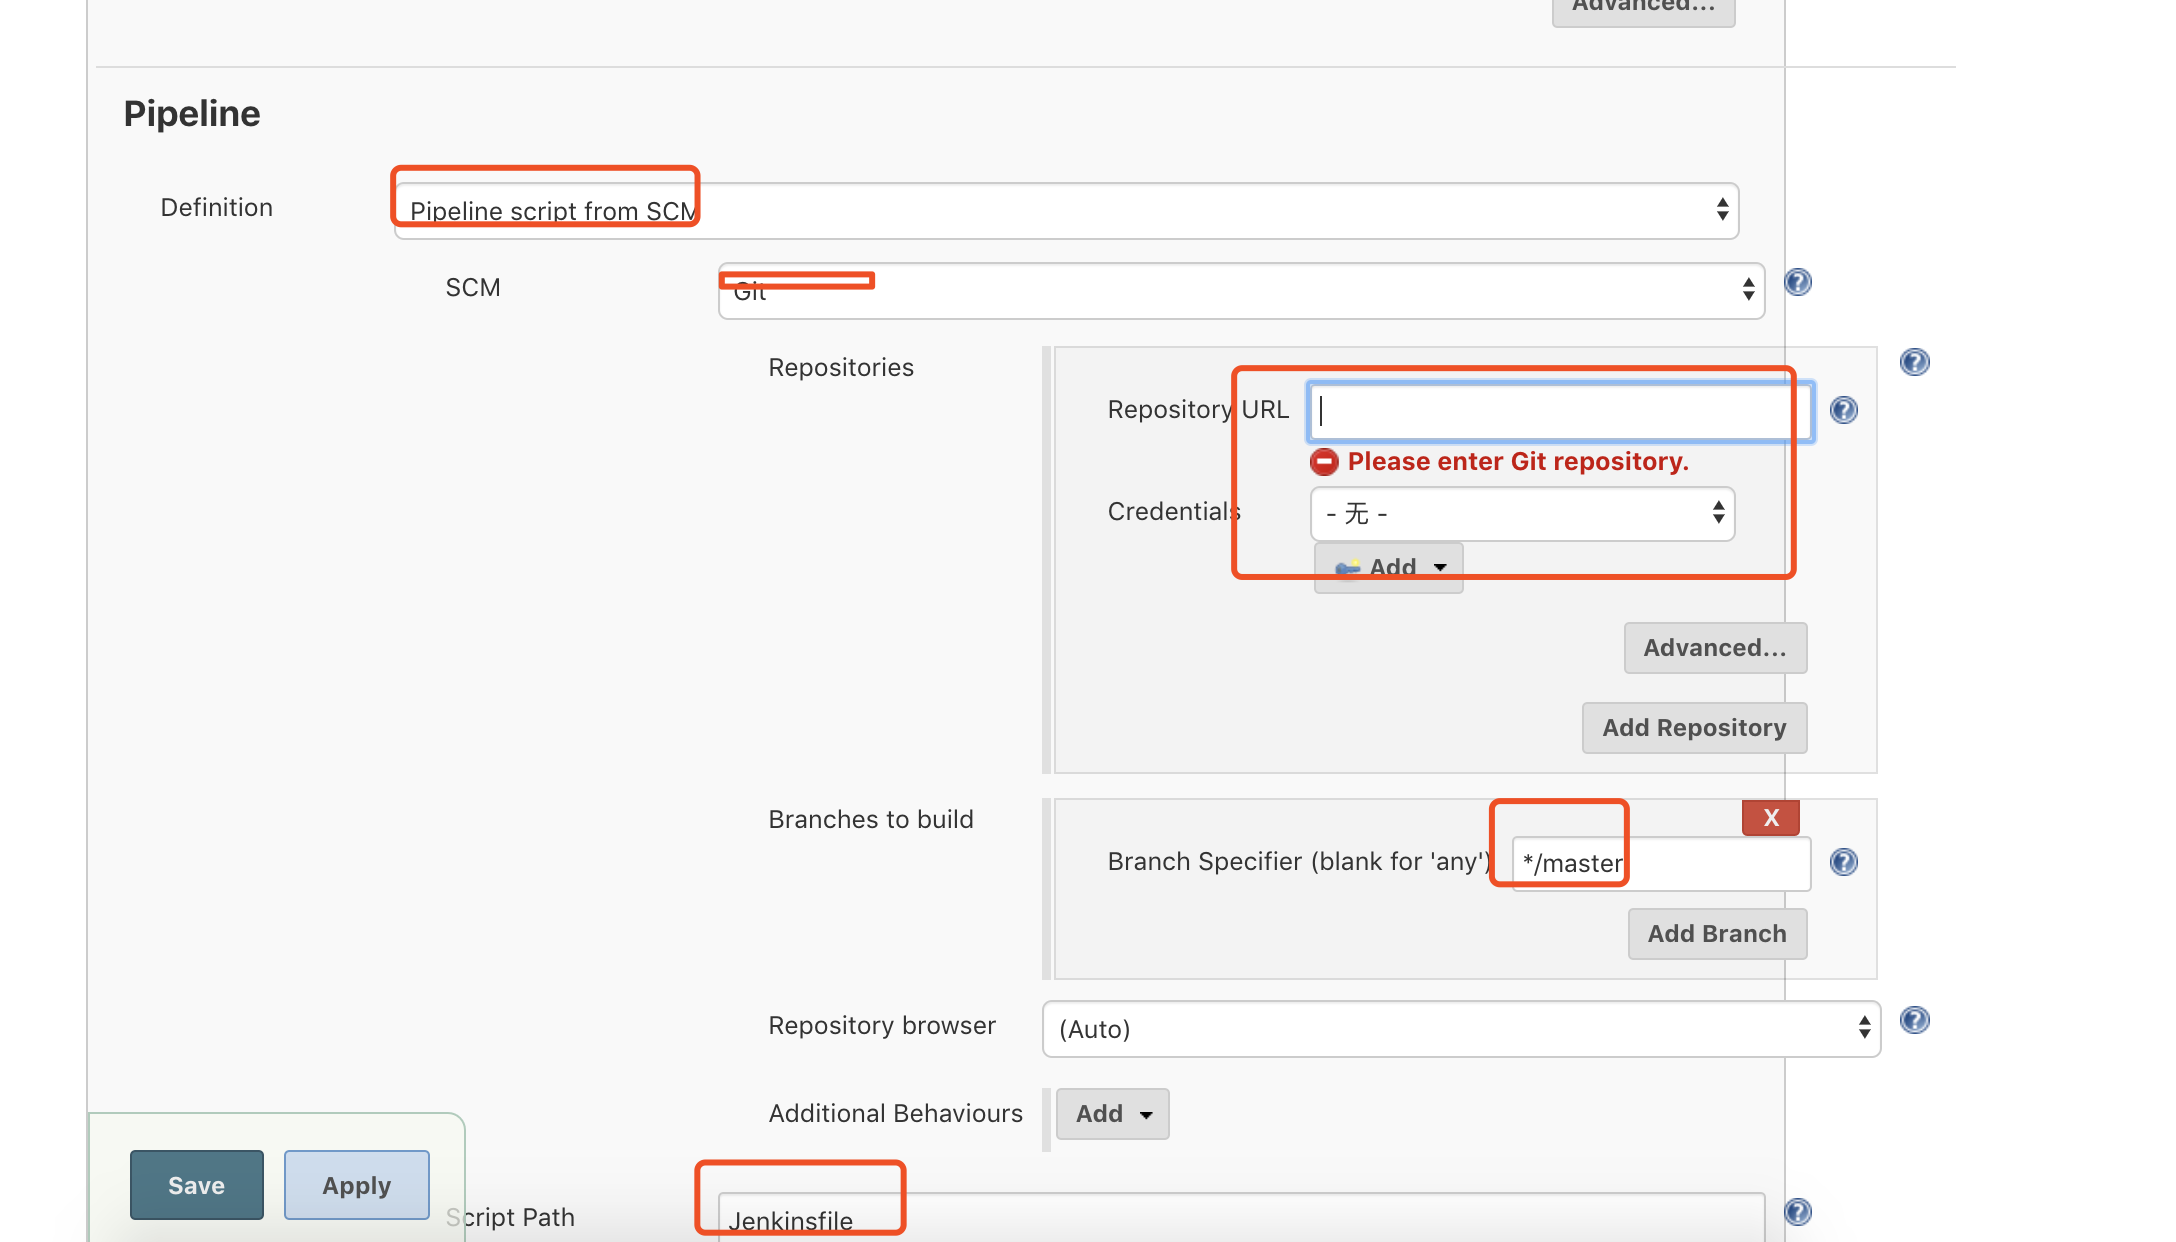The width and height of the screenshot is (2176, 1242).
Task: Click the error icon next to Git repository warning
Action: 1324,461
